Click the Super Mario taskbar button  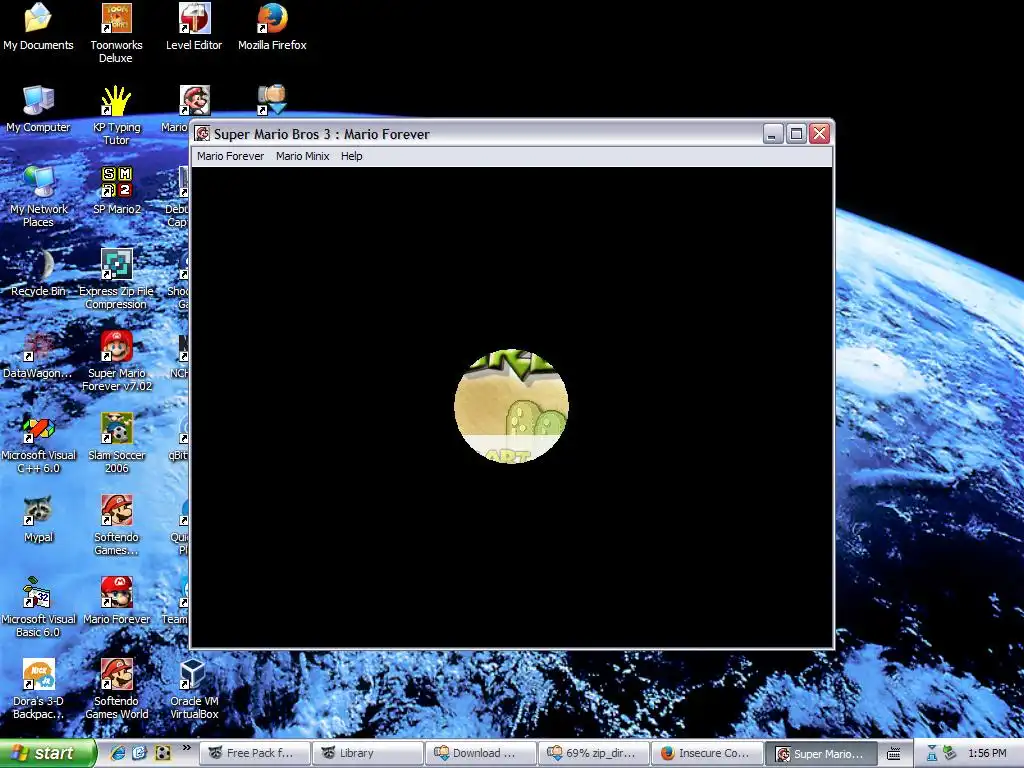coord(820,753)
